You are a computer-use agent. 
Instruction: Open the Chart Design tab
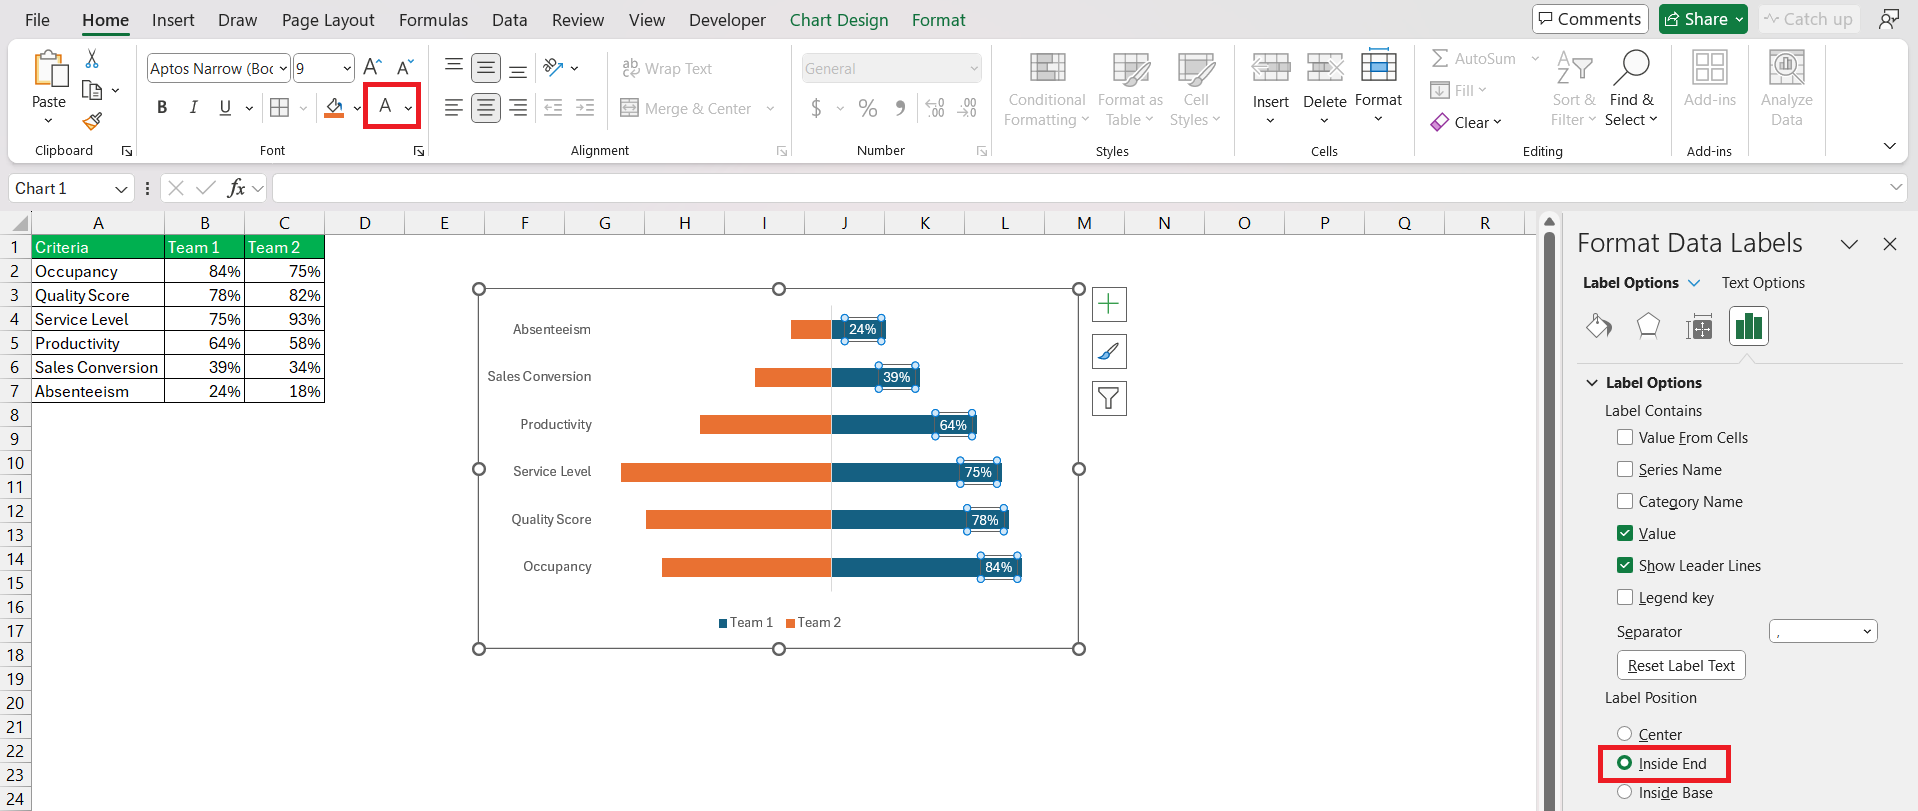click(839, 20)
